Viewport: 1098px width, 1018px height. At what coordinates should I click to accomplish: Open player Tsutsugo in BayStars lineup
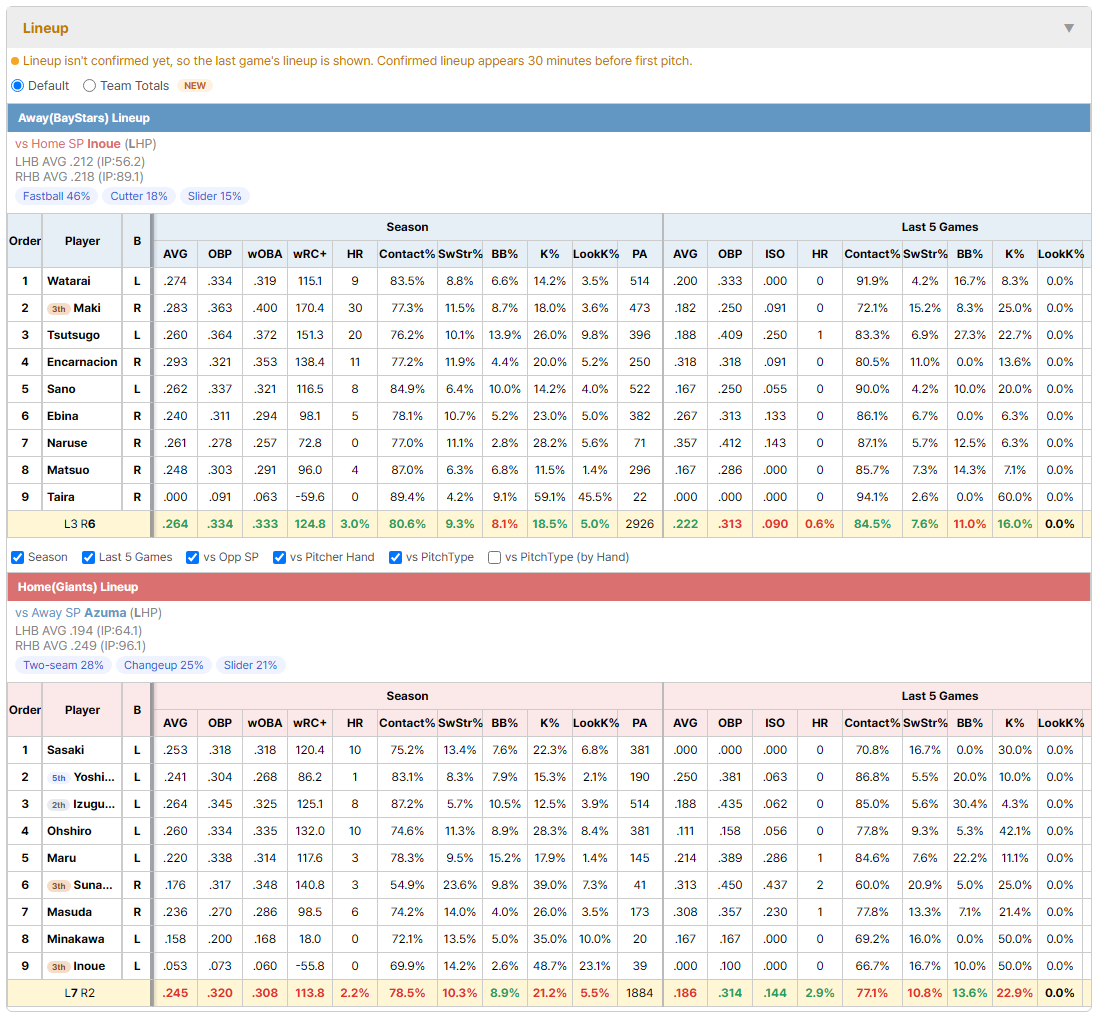point(74,335)
